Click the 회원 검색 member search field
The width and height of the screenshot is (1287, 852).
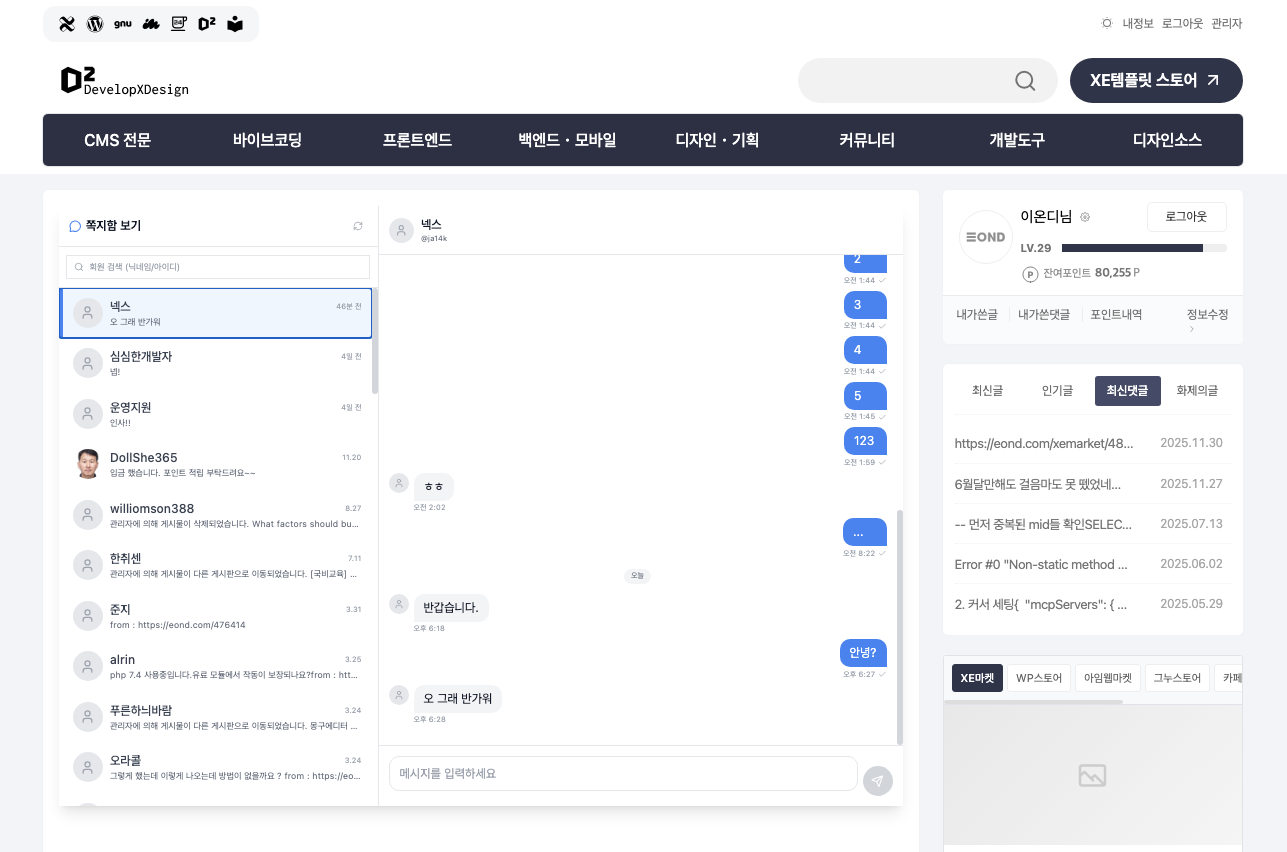218,267
